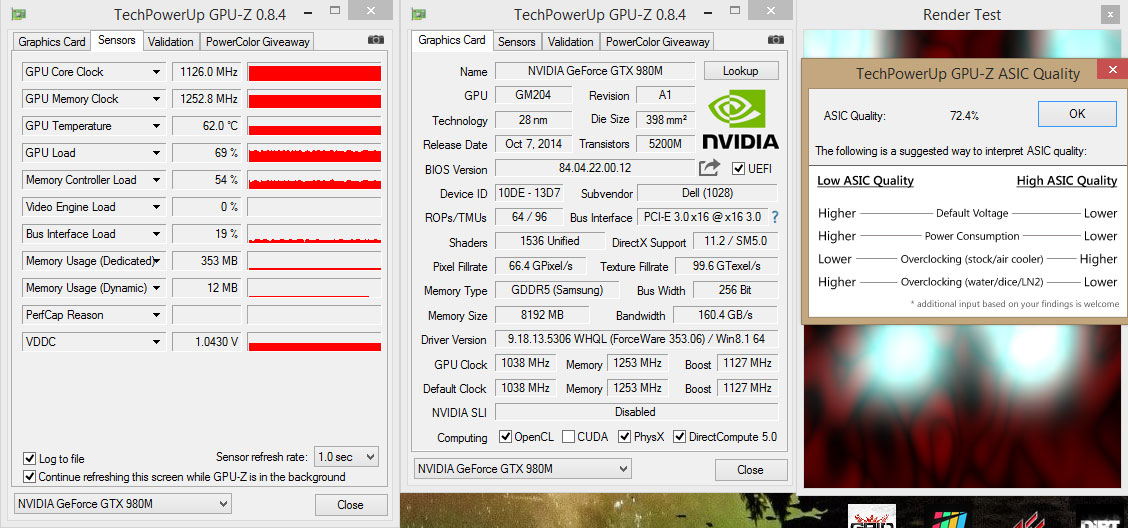Open VDDC sensor dropdown
Image resolution: width=1128 pixels, height=528 pixels.
coord(156,342)
